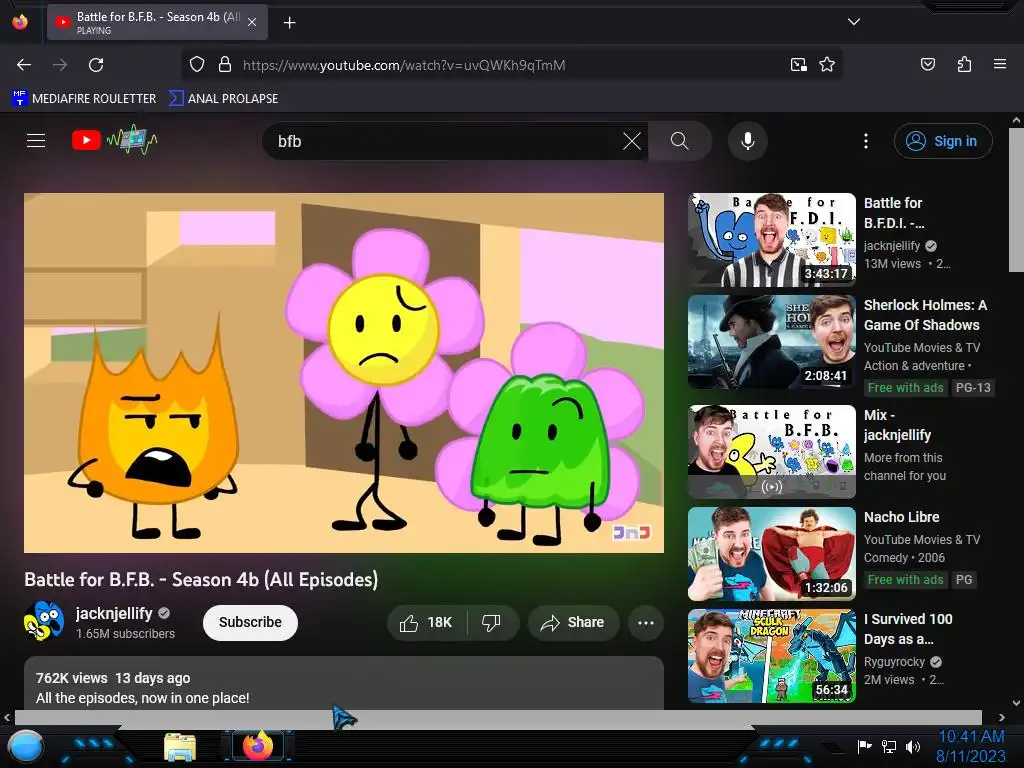Click the forward navigation arrow
This screenshot has width=1024, height=768.
(x=60, y=65)
